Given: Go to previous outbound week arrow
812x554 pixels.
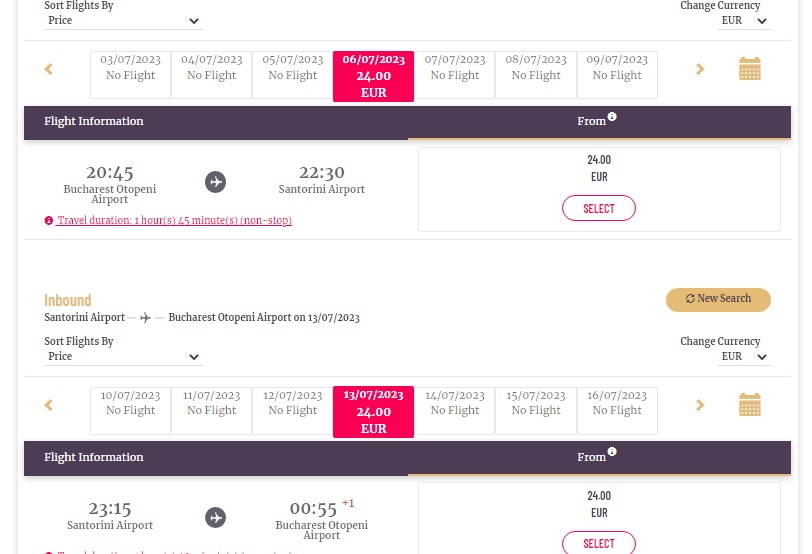Looking at the screenshot, I should click(x=49, y=69).
